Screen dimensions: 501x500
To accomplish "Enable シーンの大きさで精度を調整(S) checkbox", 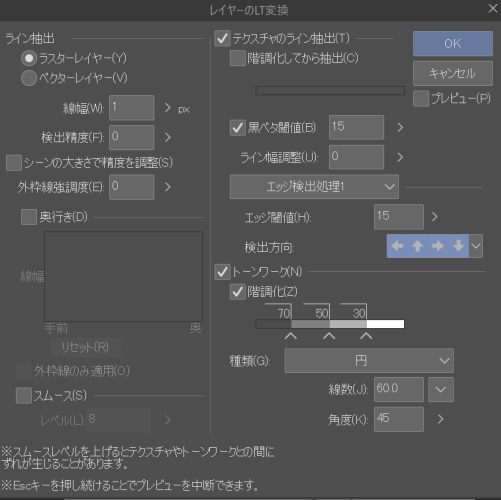I will point(14,163).
